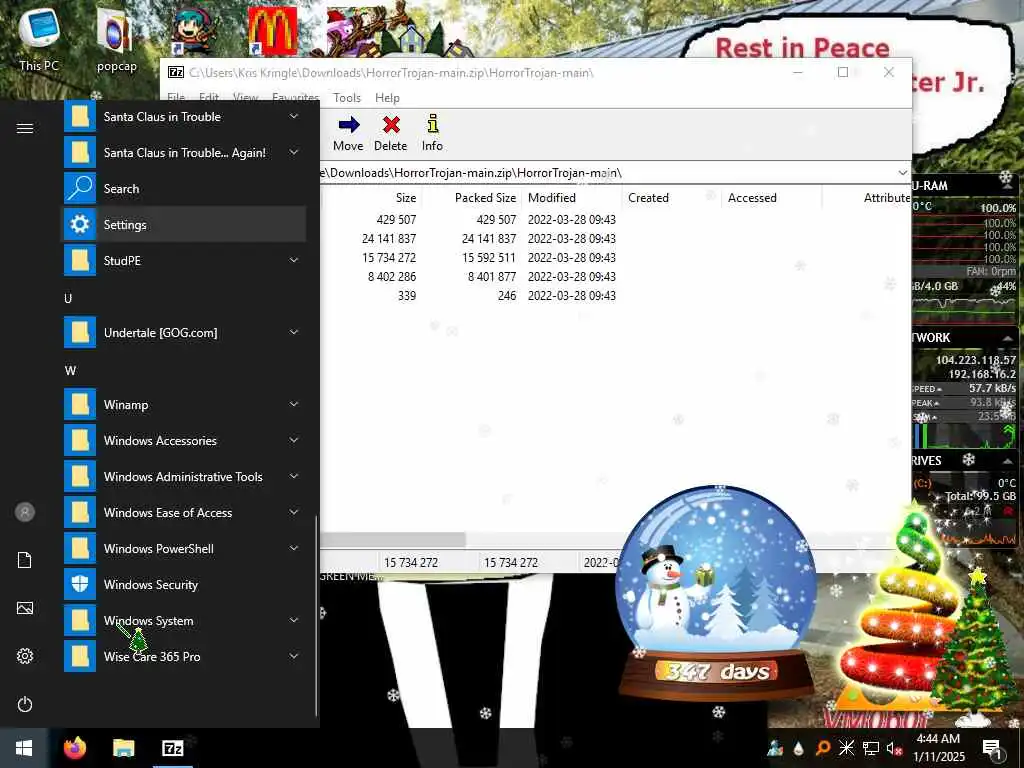1024x768 pixels.
Task: Click the 7-Zip path input field
Action: [606, 173]
